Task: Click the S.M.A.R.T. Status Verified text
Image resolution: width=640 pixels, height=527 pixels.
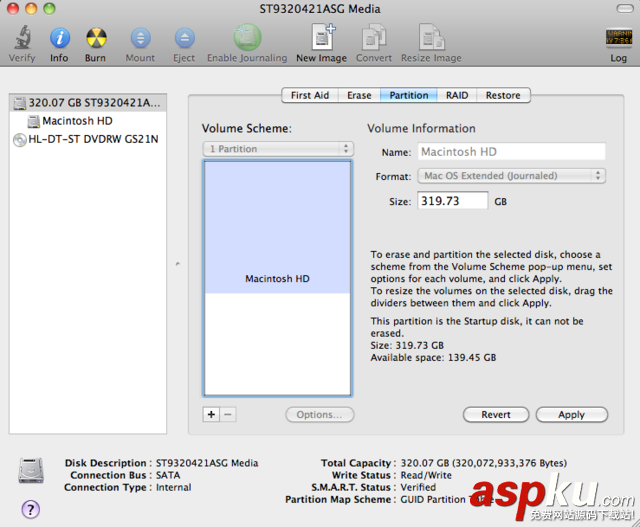Action: coord(418,487)
